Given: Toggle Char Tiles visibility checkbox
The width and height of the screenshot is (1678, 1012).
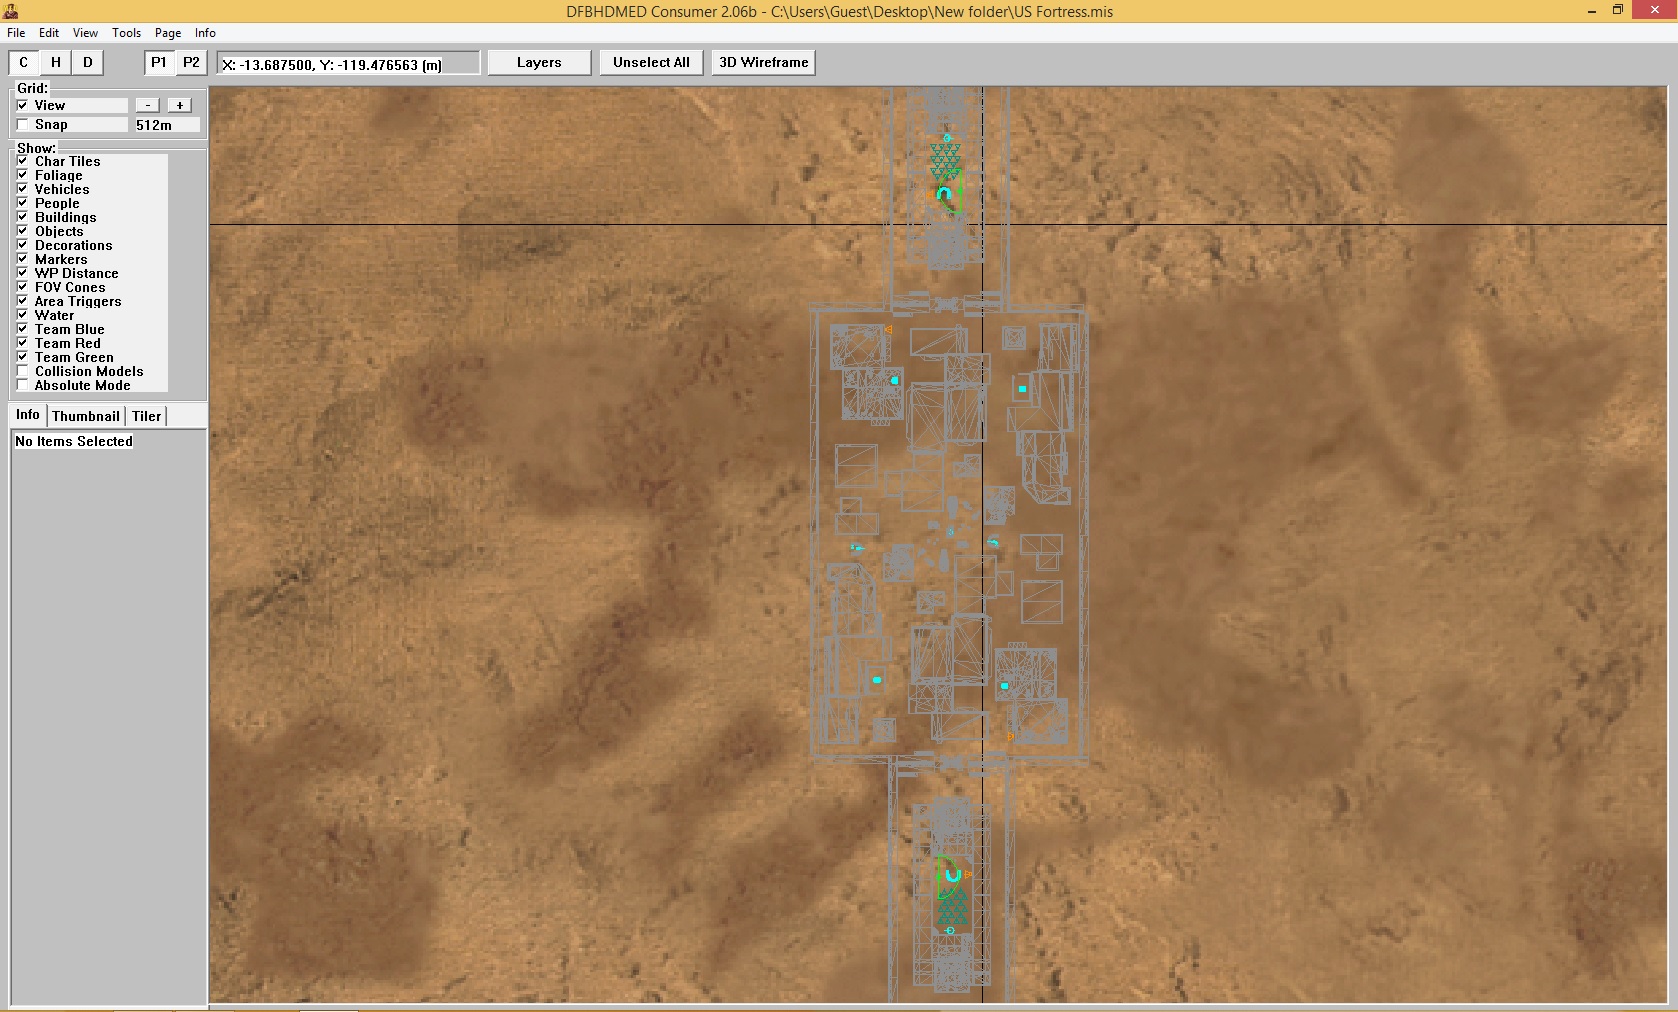Looking at the screenshot, I should pyautogui.click(x=22, y=161).
